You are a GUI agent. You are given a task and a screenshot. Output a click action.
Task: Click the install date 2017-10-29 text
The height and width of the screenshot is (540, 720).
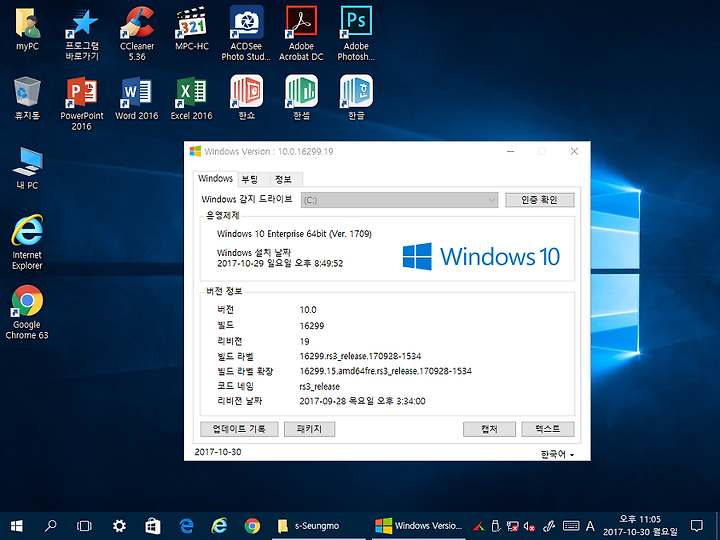(280, 264)
